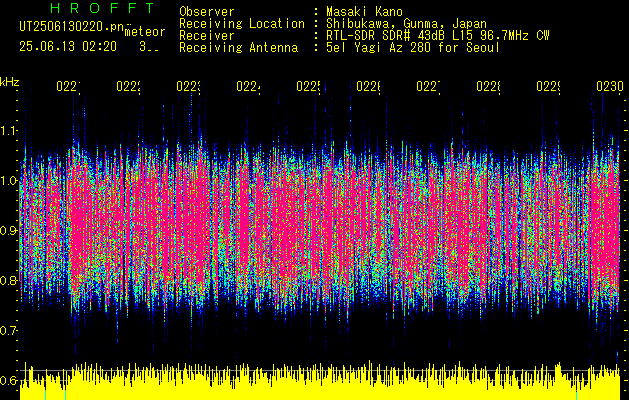The height and width of the screenshot is (400, 629).
Task: Click the 0230 time marker
Action: (610, 86)
